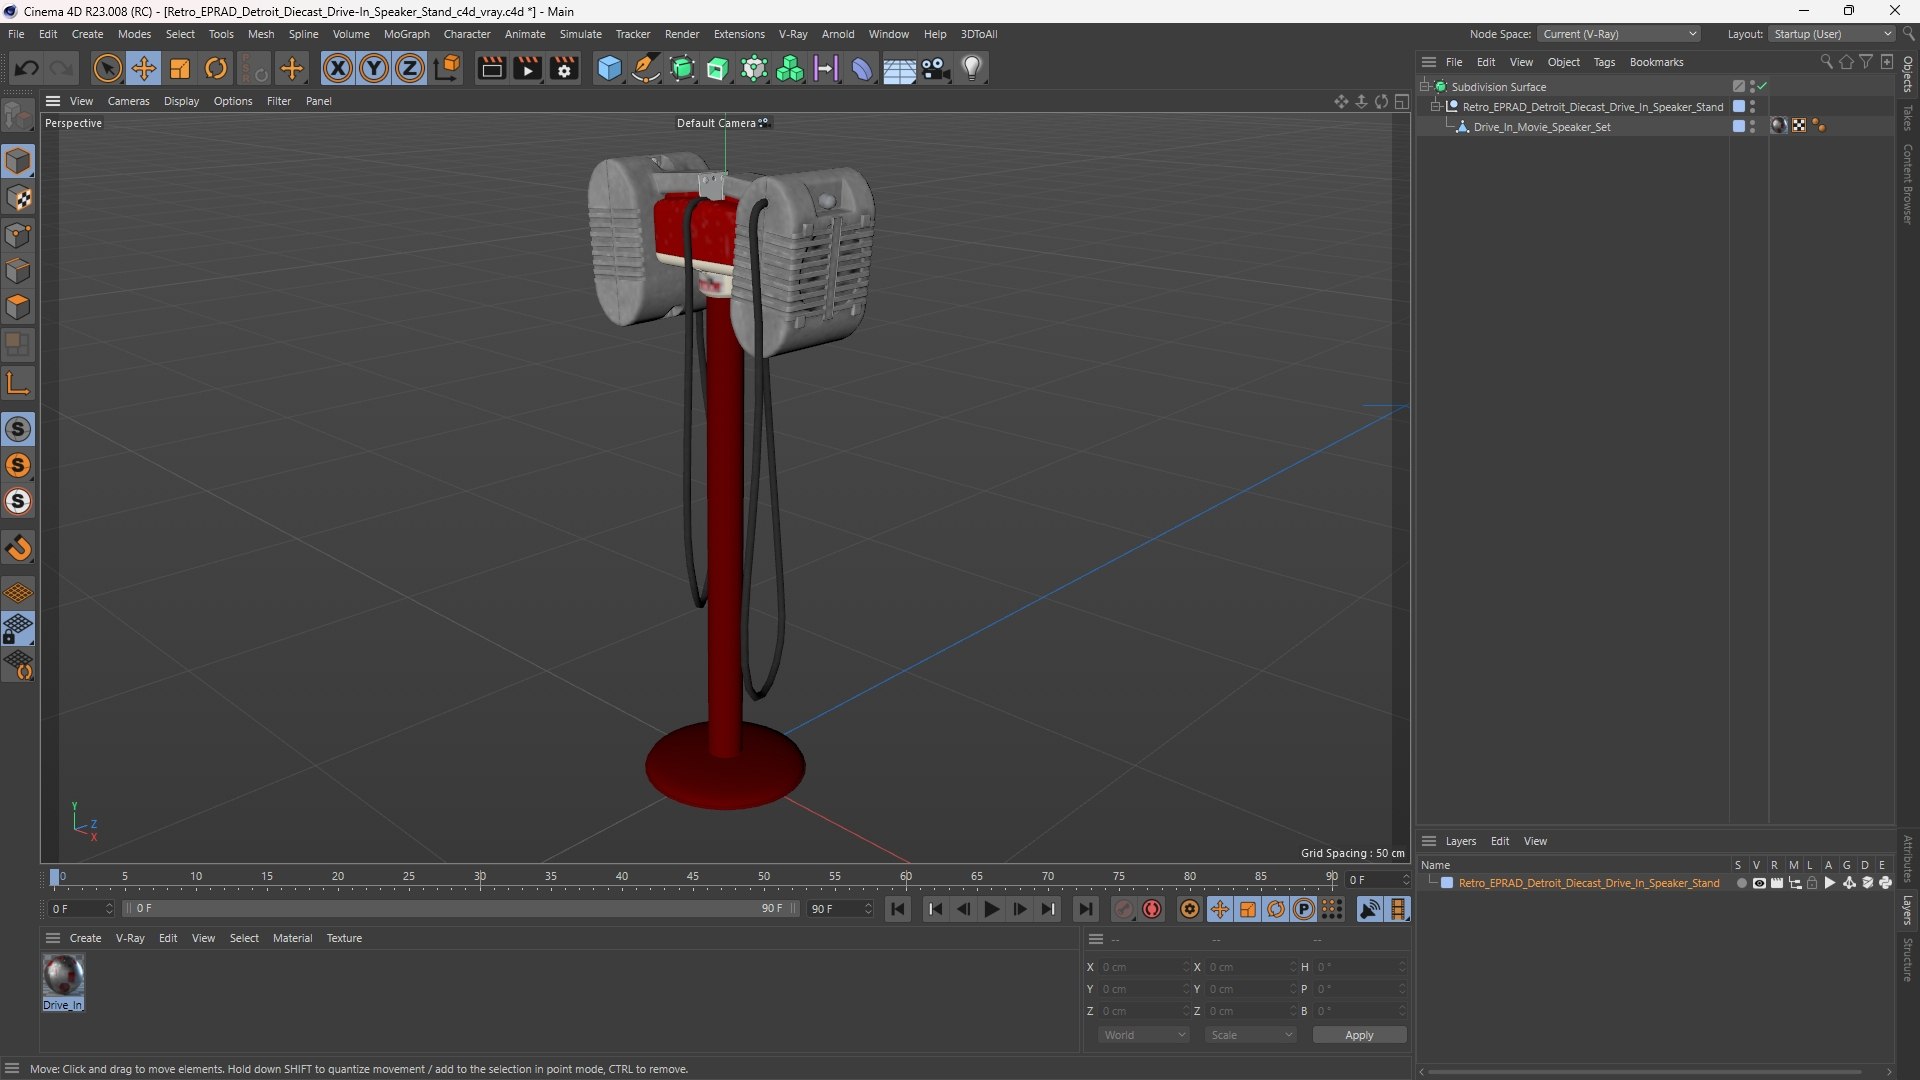Click frame 30 on the timeline ruler

[x=480, y=877]
